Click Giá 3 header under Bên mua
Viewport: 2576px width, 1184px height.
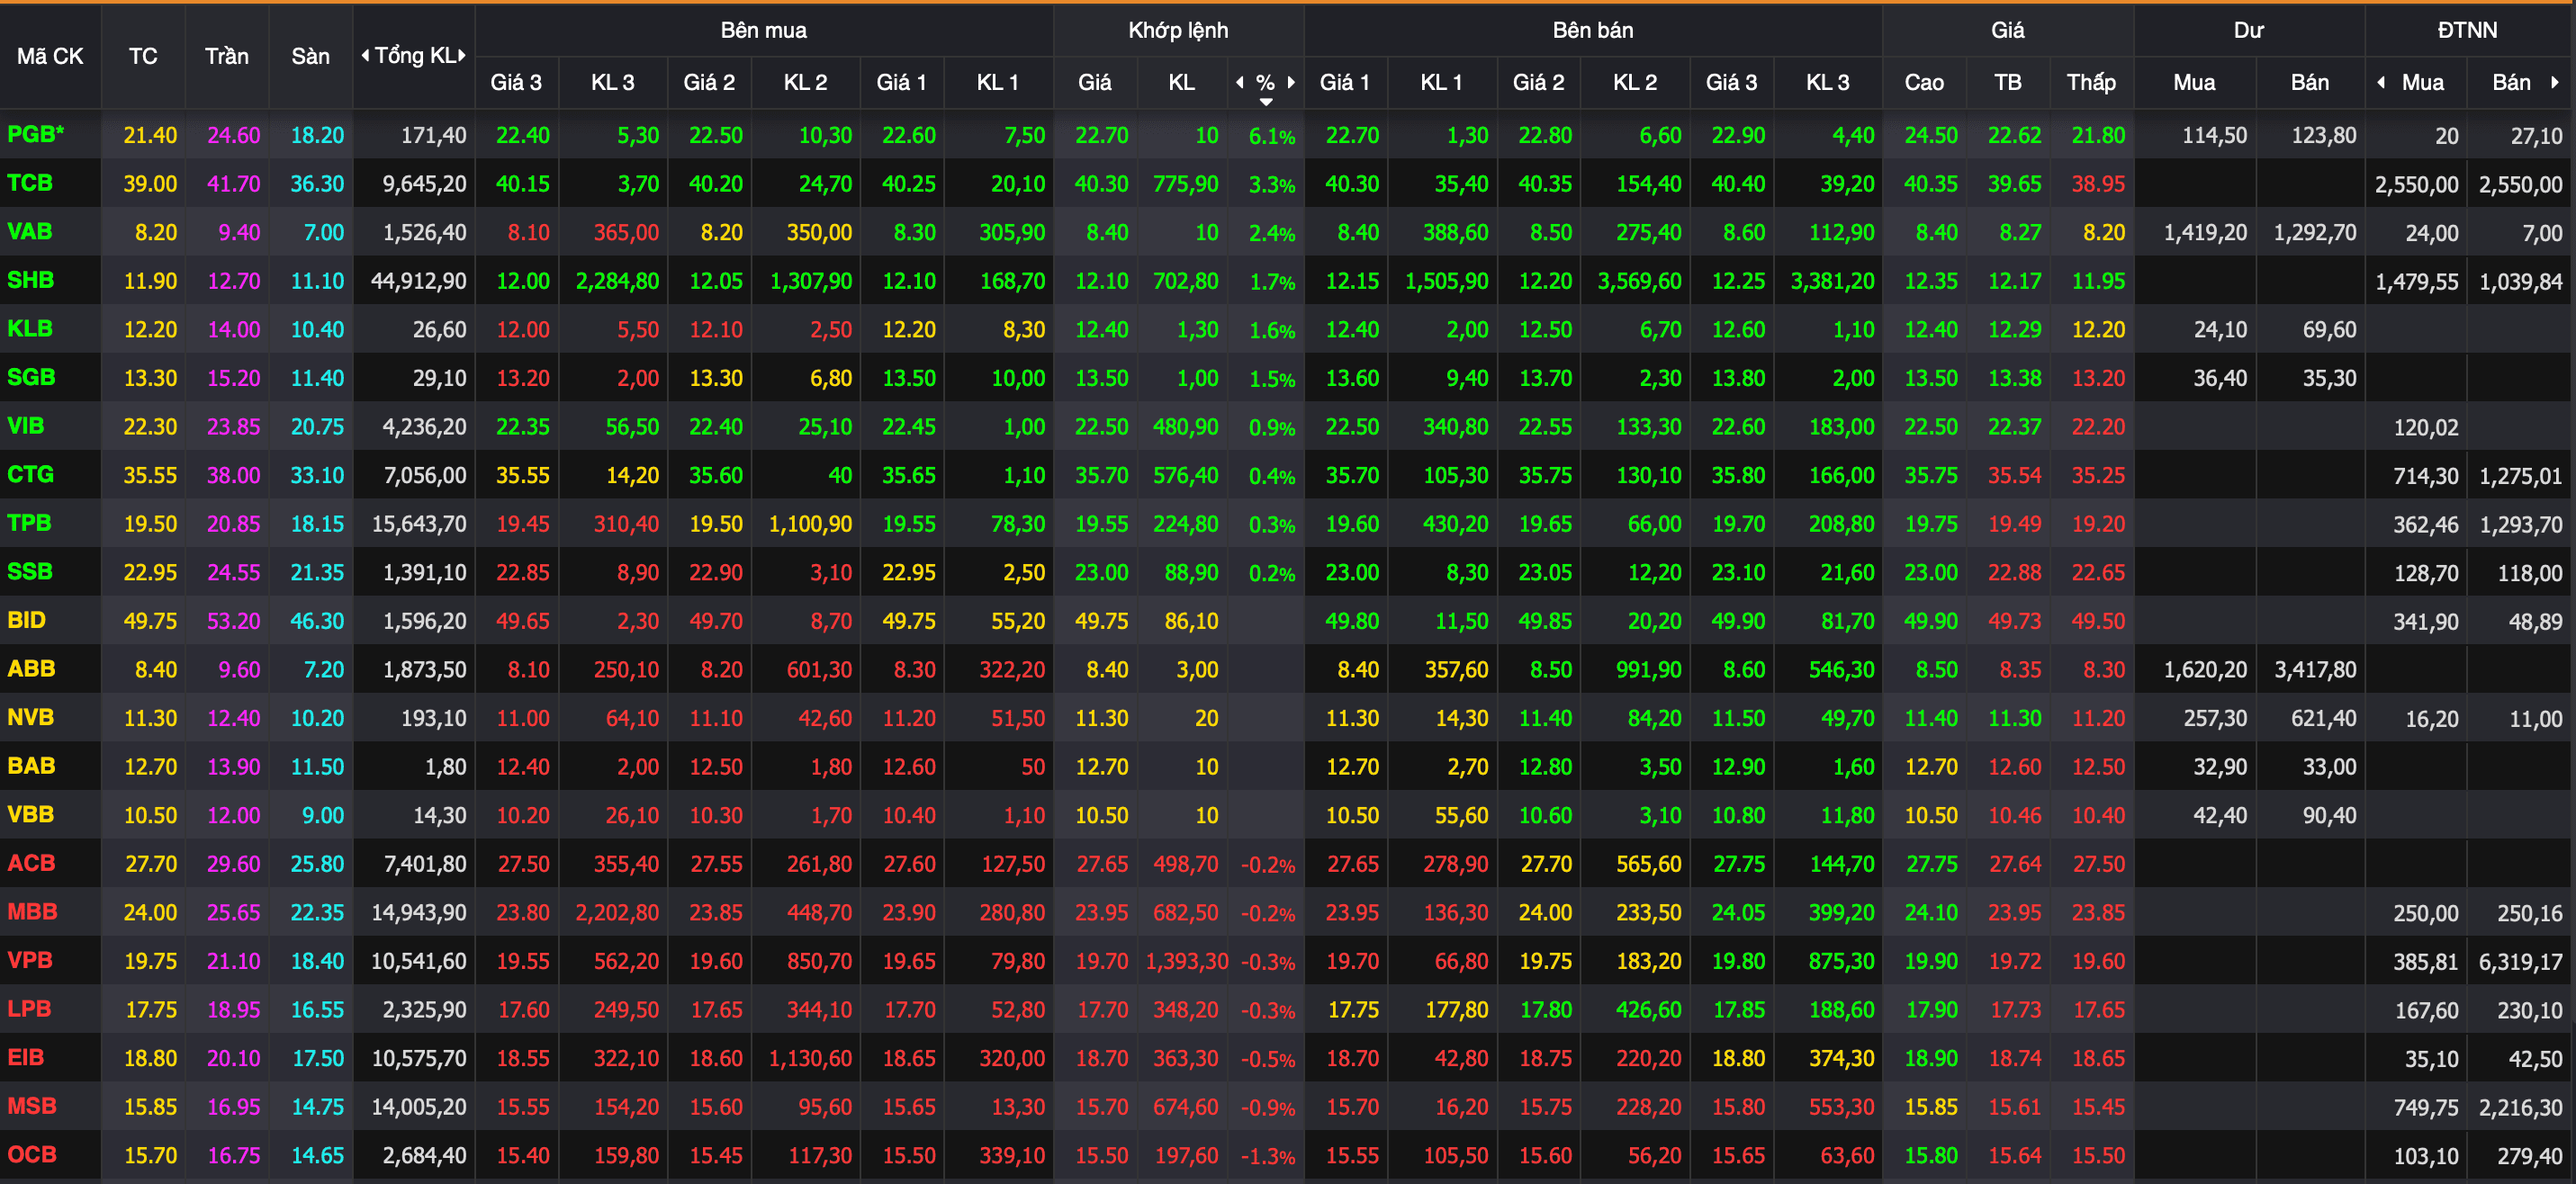click(x=516, y=83)
